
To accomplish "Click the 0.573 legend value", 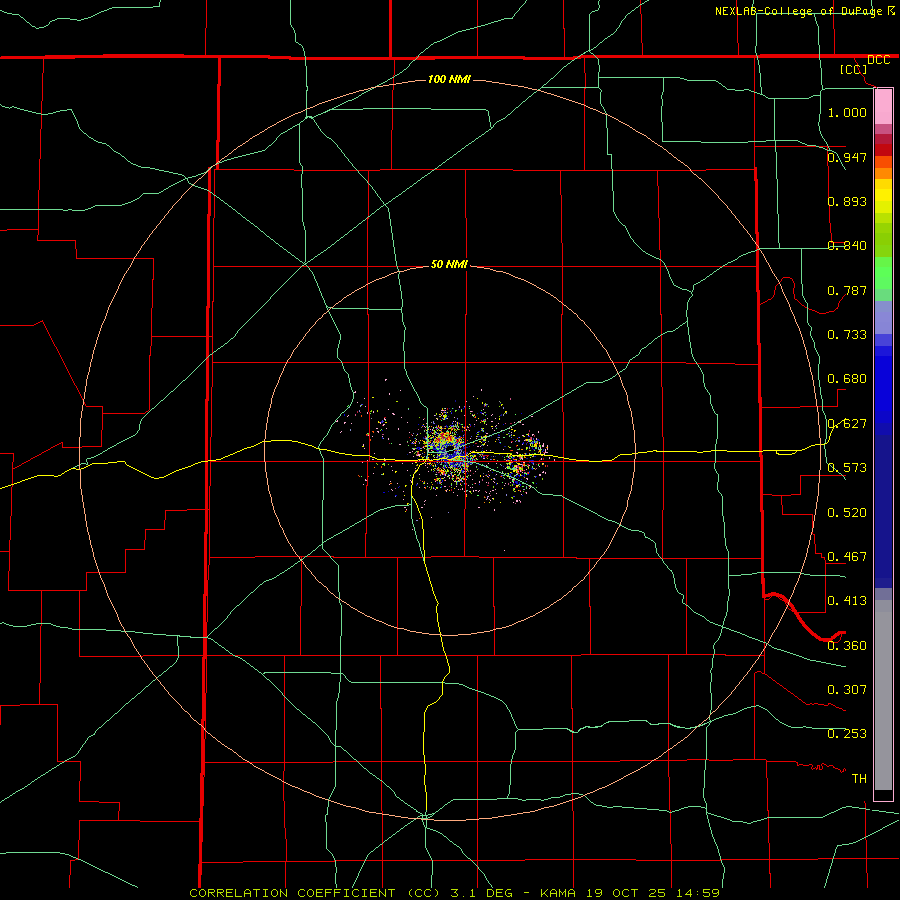I will coord(847,468).
